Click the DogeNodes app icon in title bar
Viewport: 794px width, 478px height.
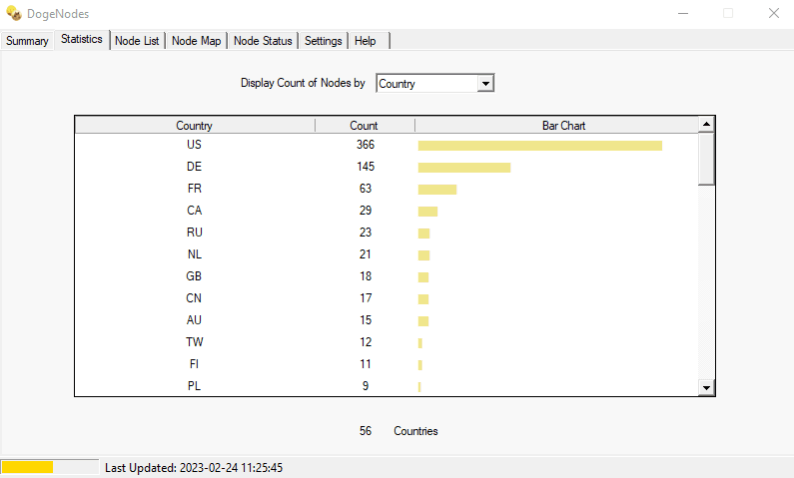14,14
